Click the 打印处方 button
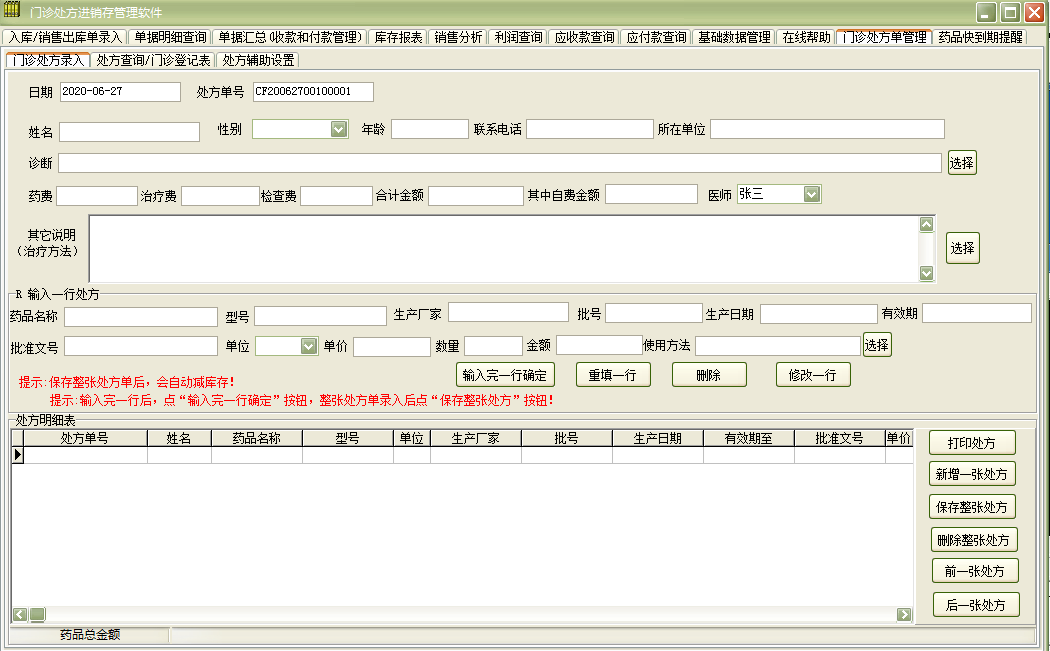 coord(972,443)
